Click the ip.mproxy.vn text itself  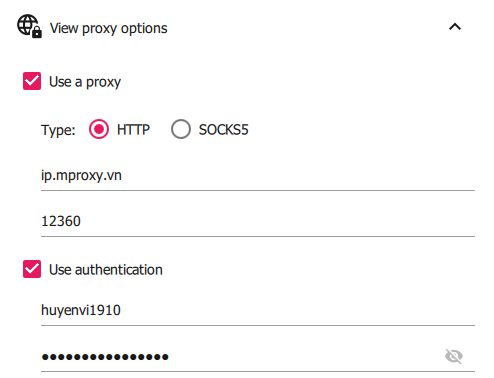81,176
